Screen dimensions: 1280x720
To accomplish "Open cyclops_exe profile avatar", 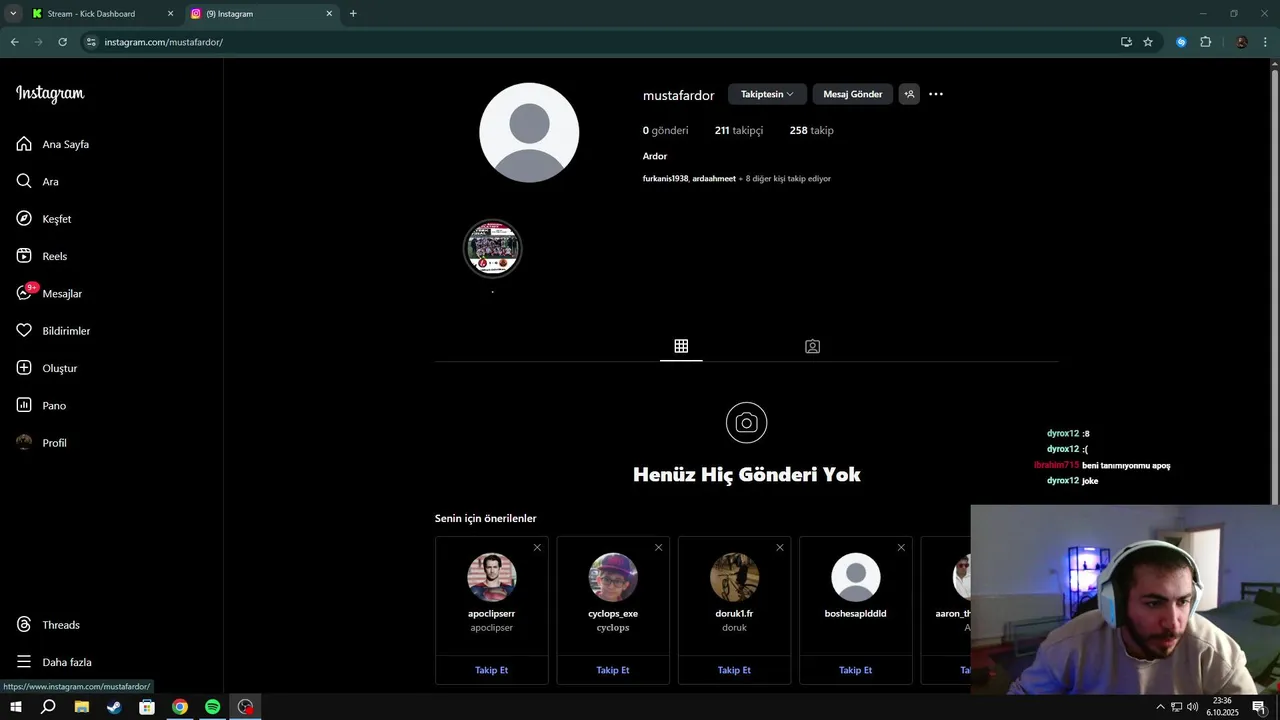I will click(613, 577).
